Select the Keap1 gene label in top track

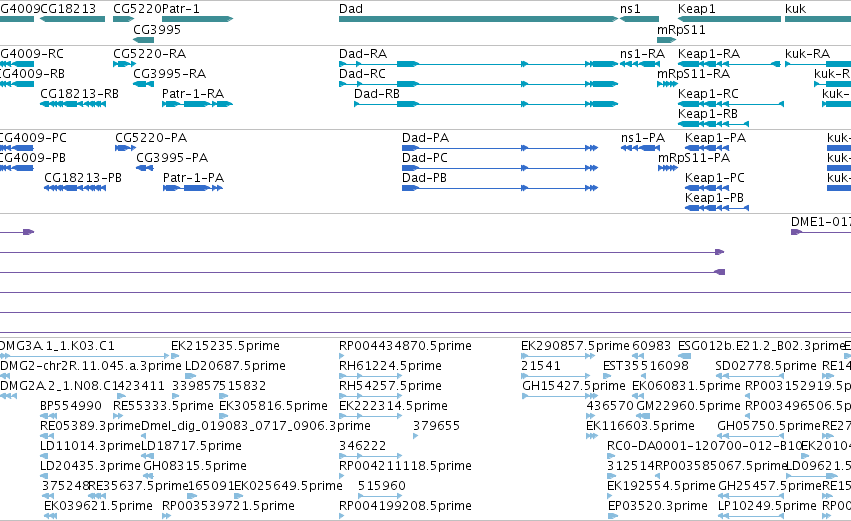click(697, 9)
